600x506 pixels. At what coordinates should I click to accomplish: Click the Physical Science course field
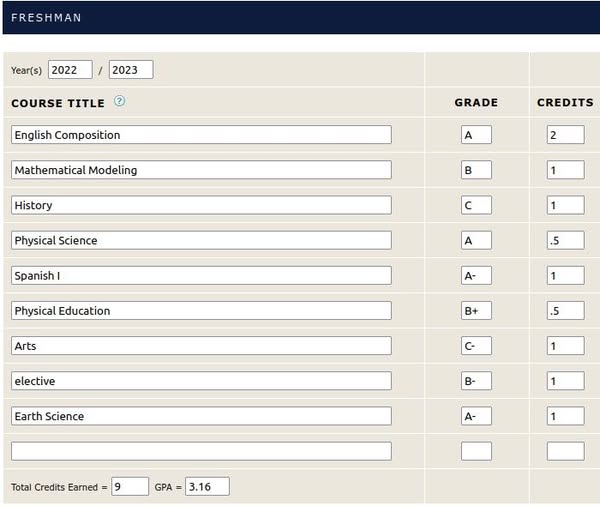[x=201, y=240]
